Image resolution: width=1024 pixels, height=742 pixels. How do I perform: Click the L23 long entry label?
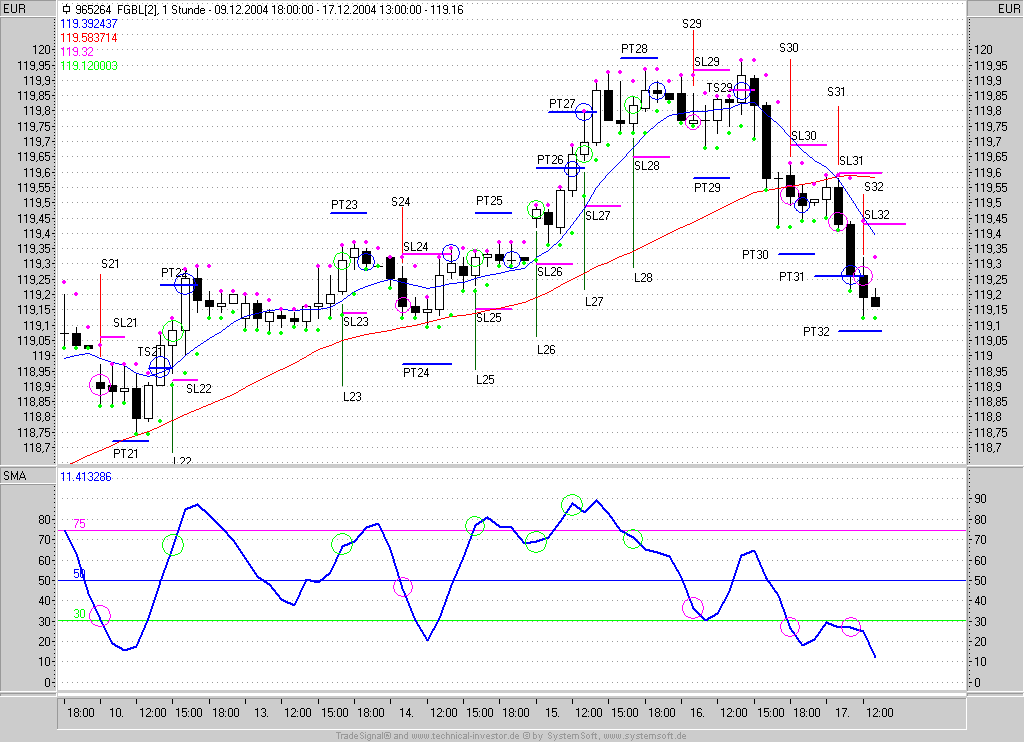(352, 396)
